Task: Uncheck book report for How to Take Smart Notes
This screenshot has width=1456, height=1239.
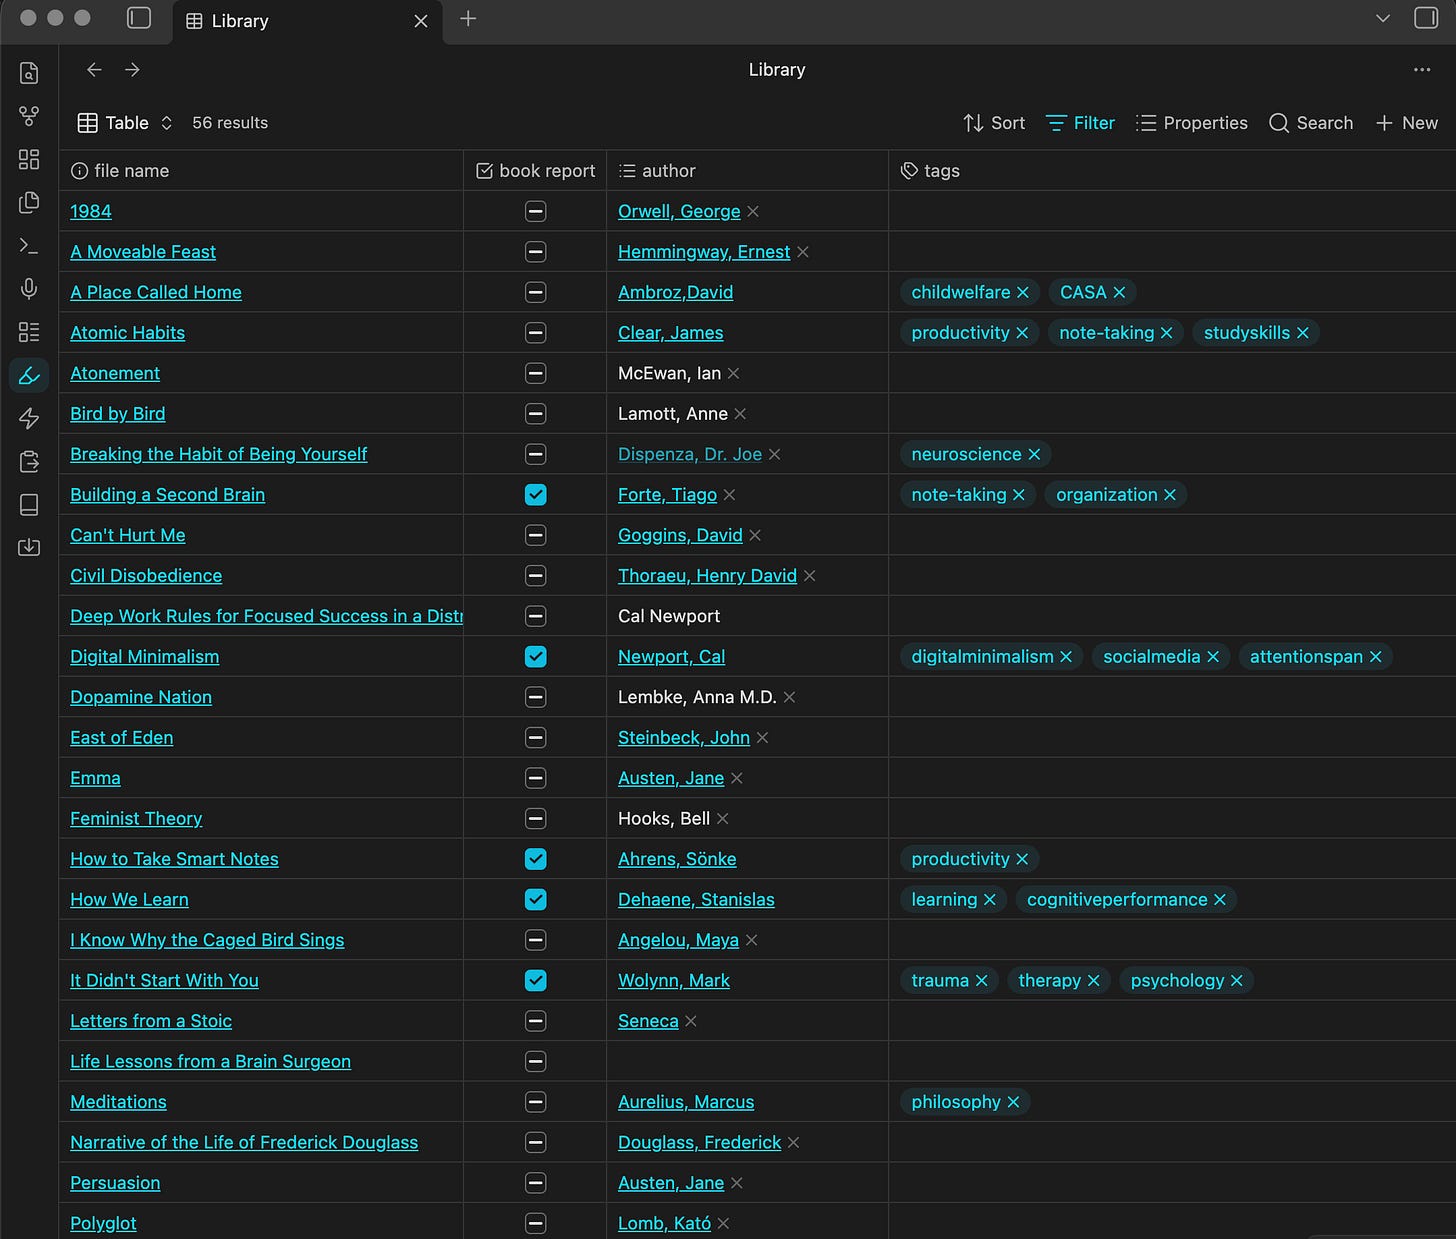Action: (x=536, y=859)
